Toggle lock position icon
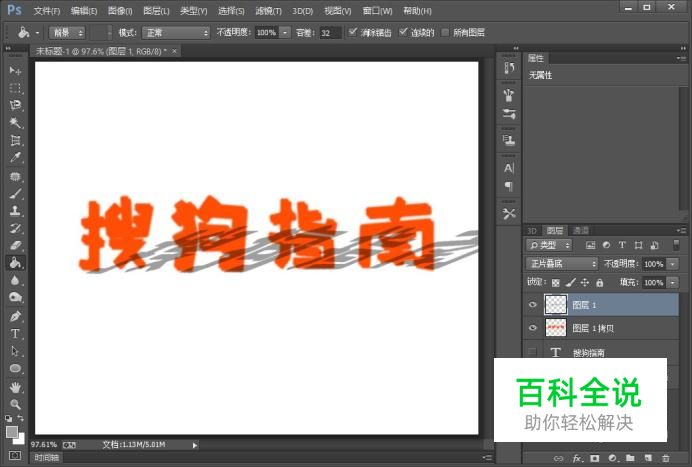 [585, 282]
